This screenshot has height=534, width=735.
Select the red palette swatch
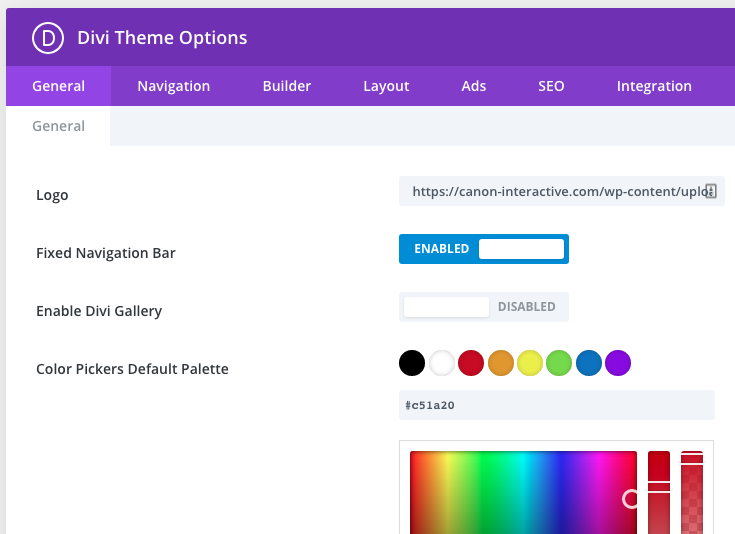point(471,363)
